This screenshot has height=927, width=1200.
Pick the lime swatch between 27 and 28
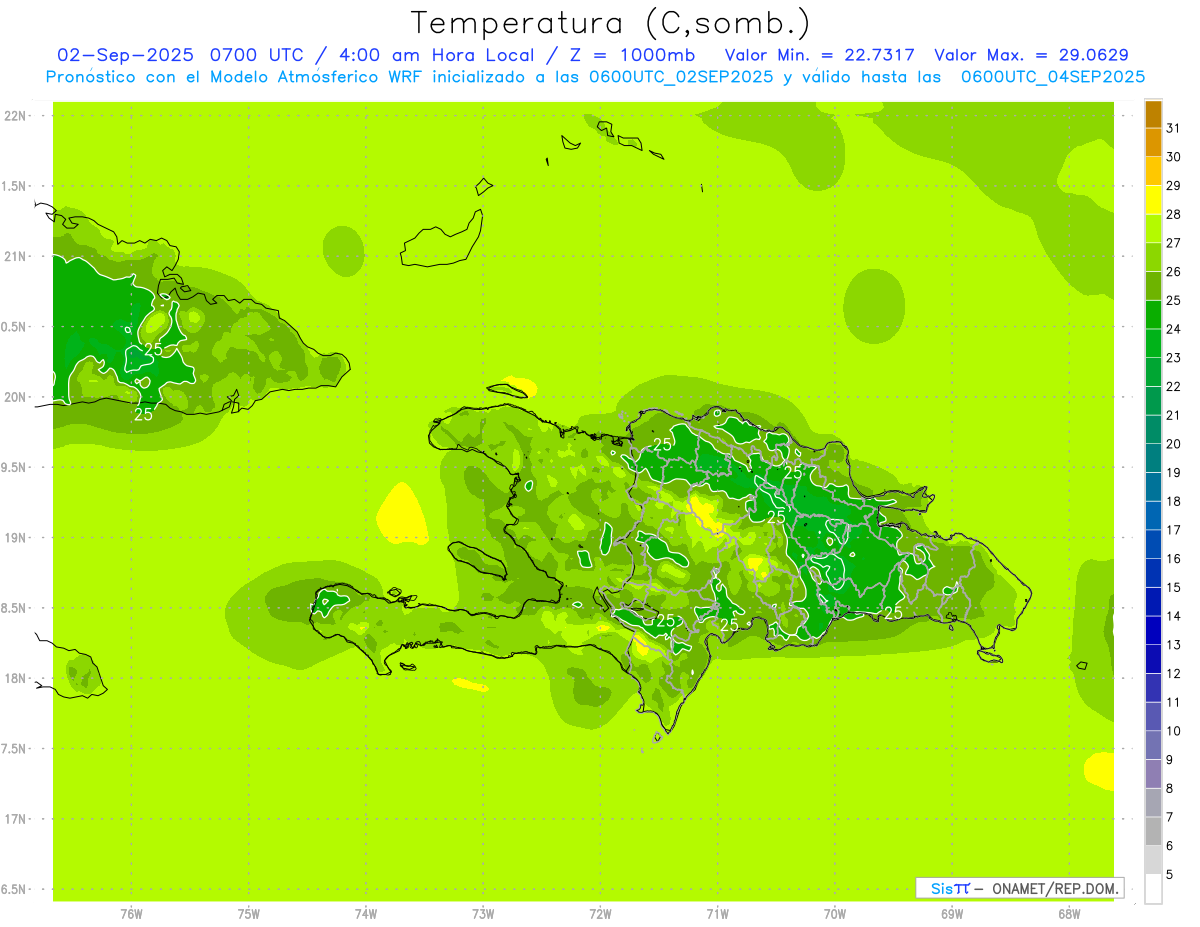pos(1153,229)
